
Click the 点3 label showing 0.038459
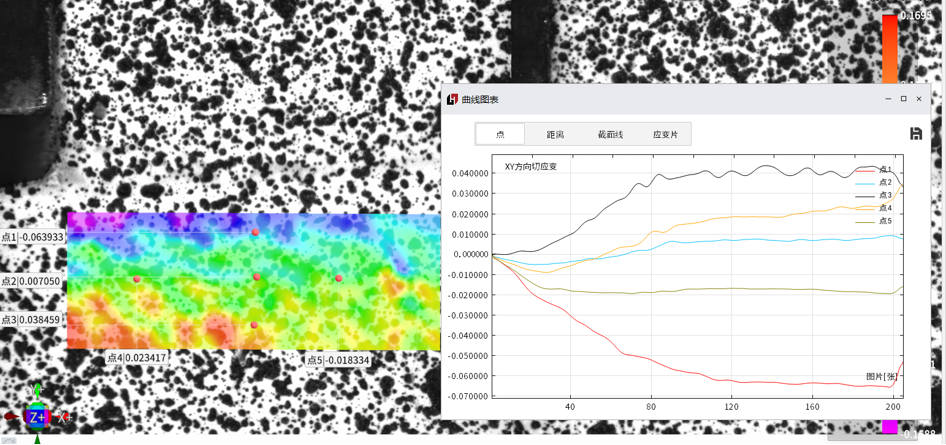[32, 320]
